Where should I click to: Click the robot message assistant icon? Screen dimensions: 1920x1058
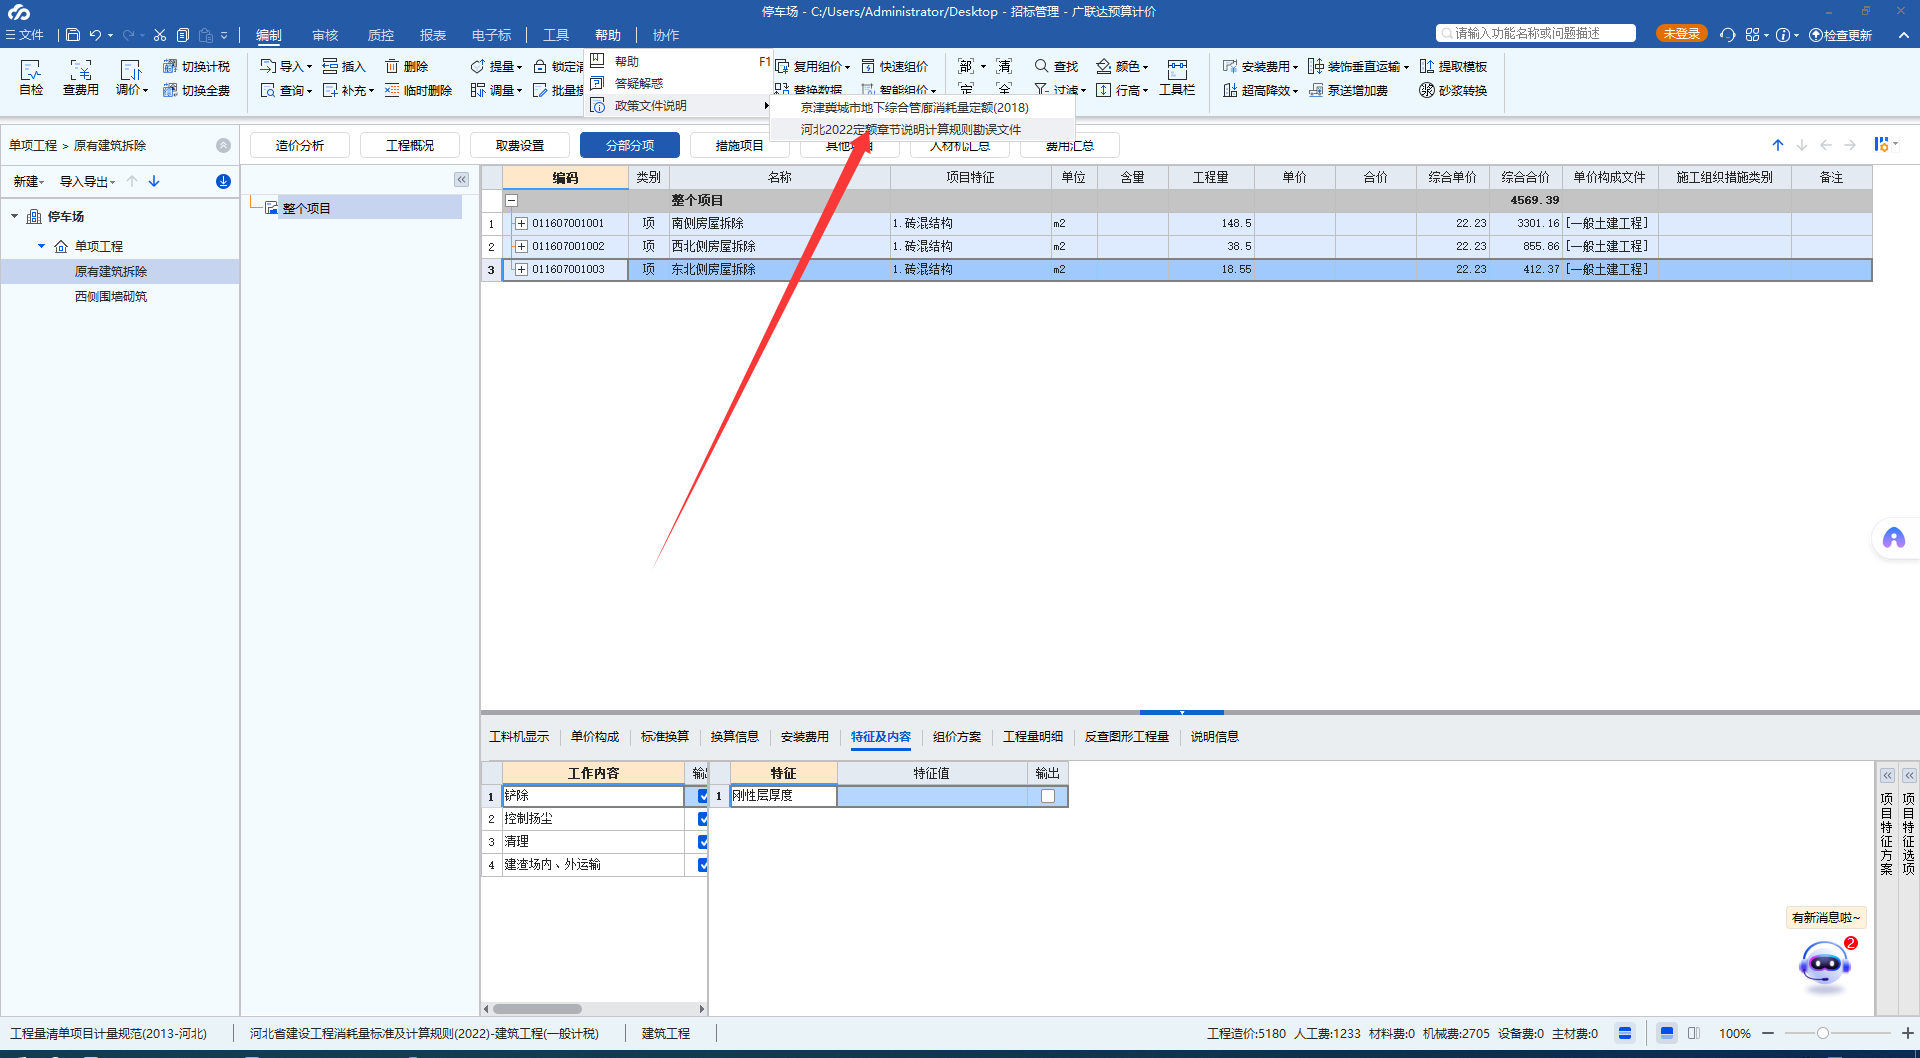tap(1825, 965)
